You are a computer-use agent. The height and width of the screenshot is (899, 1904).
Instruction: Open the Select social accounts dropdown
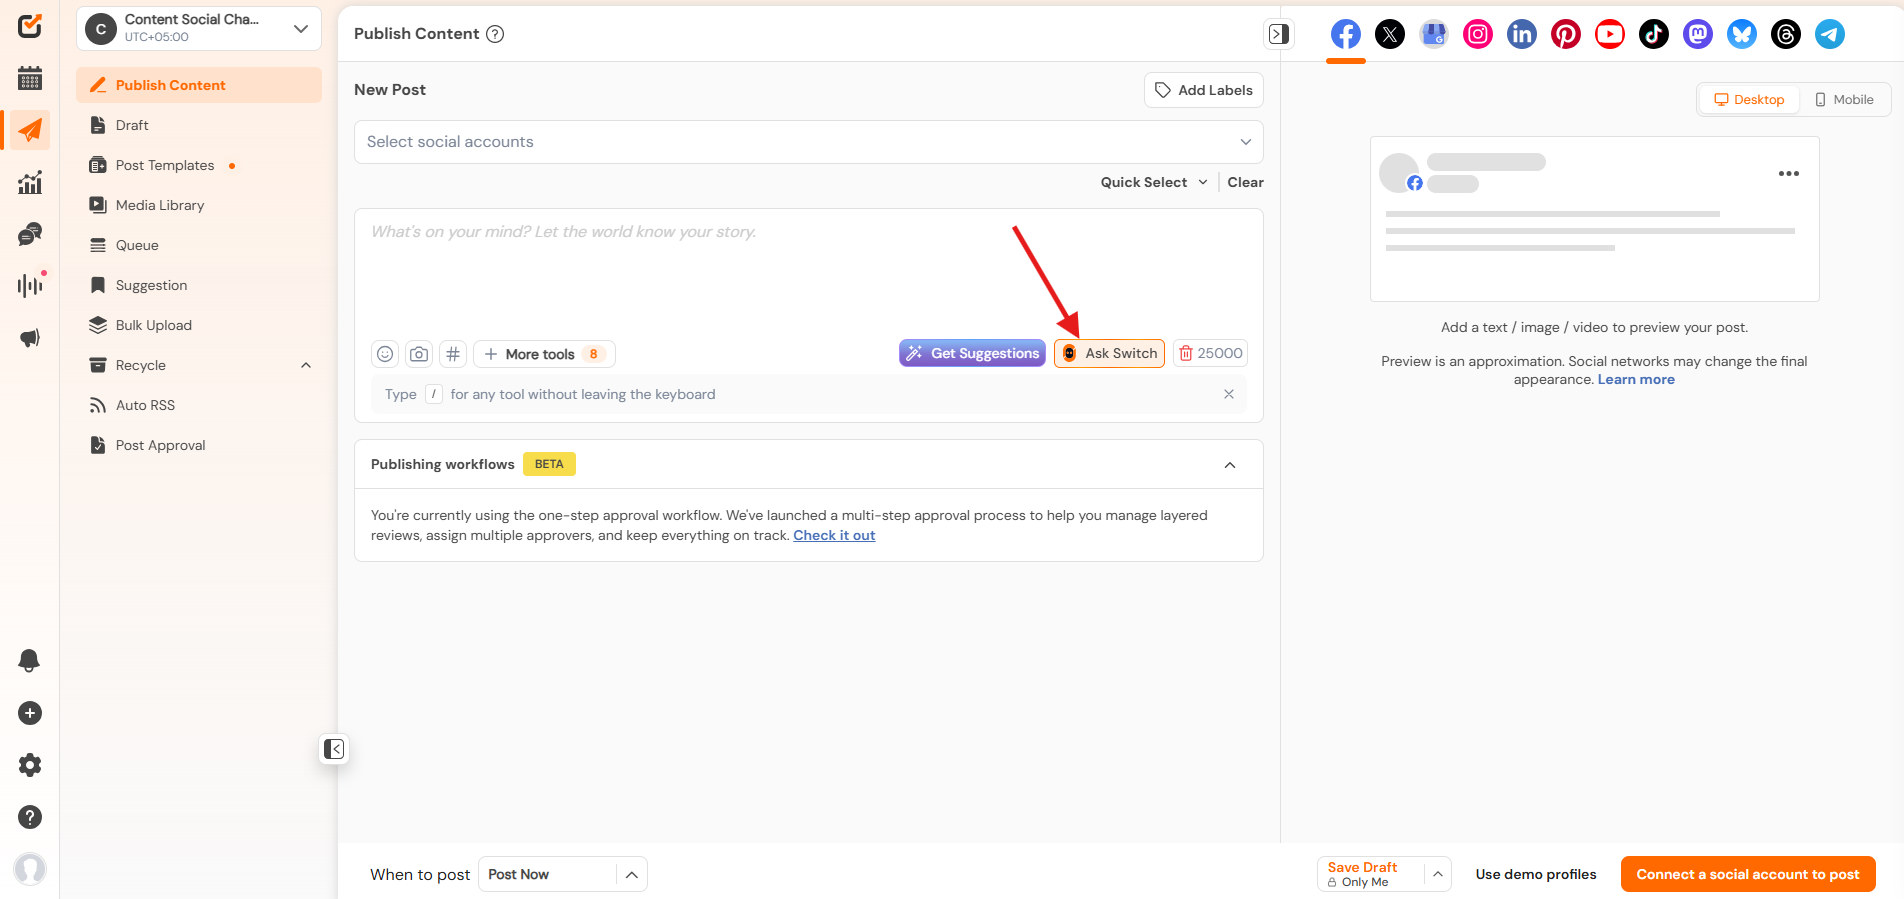[x=809, y=142]
